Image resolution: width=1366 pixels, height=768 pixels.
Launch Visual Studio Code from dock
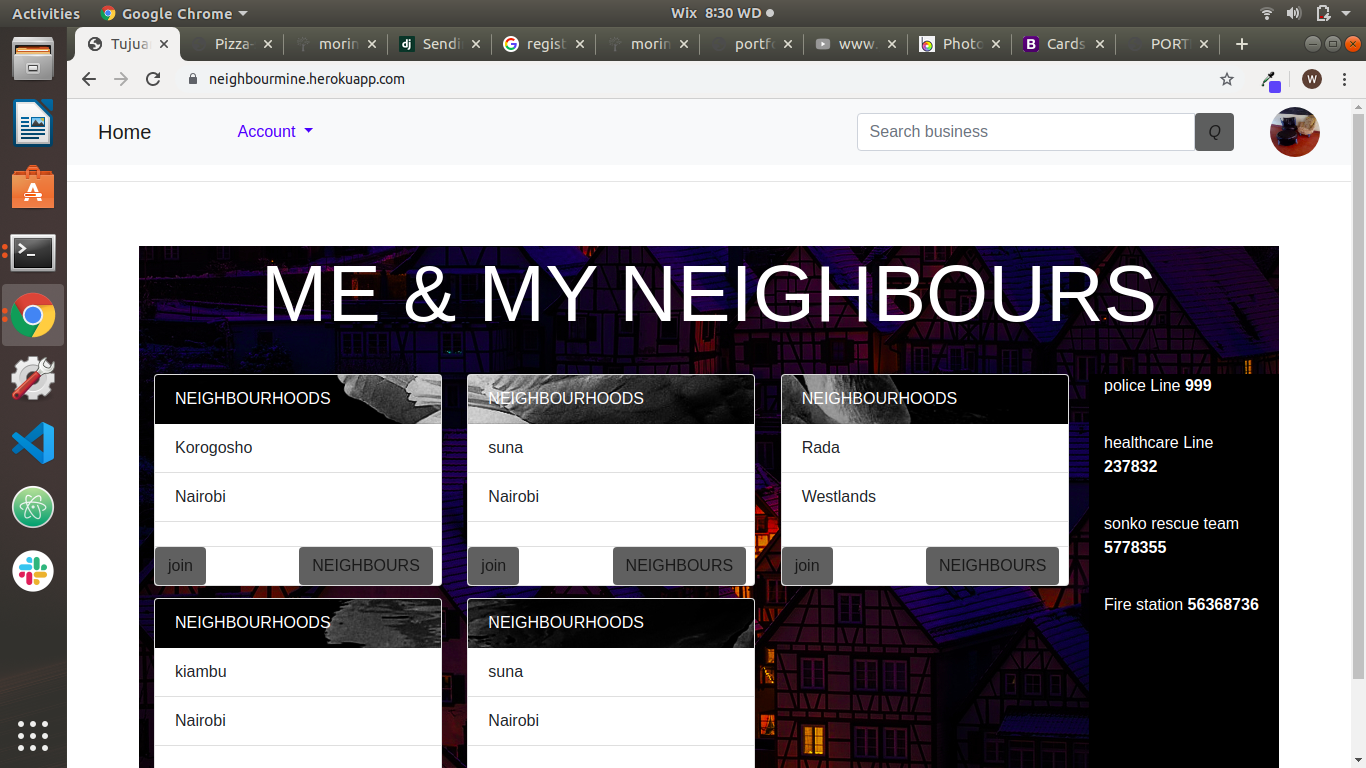33,443
